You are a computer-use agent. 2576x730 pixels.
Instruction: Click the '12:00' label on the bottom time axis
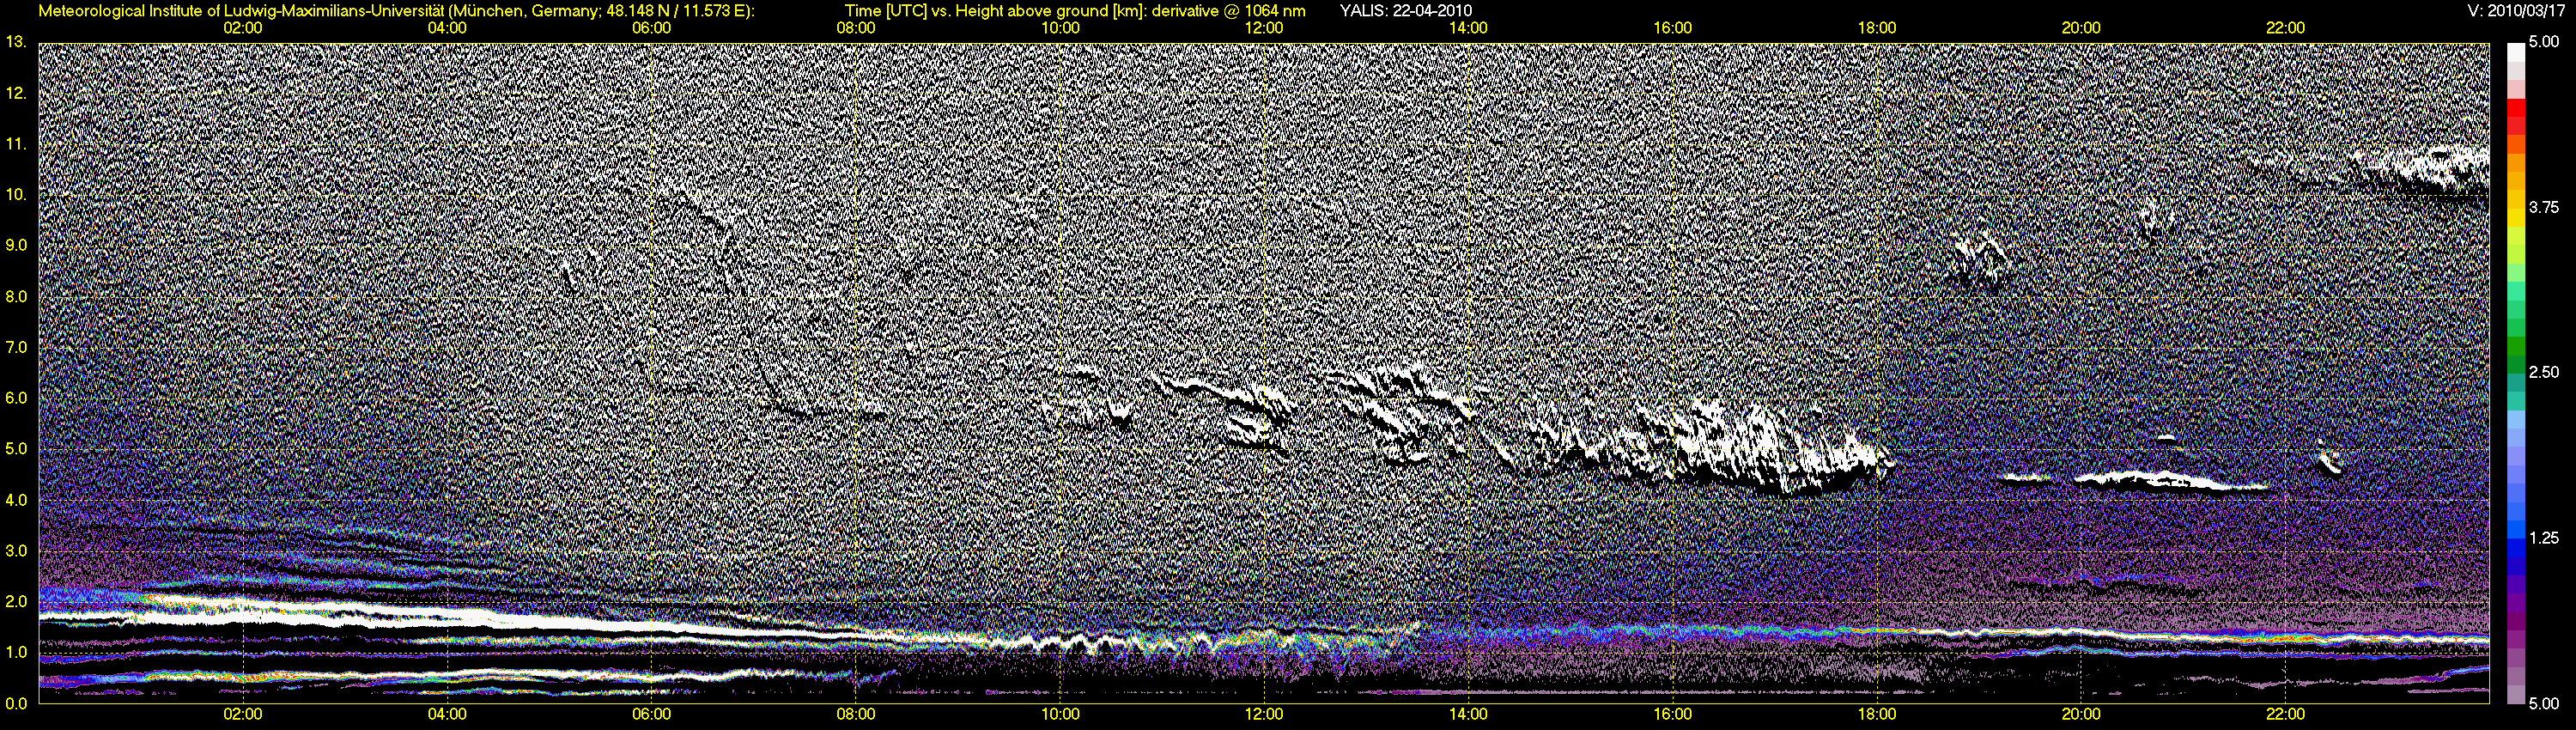[1264, 715]
